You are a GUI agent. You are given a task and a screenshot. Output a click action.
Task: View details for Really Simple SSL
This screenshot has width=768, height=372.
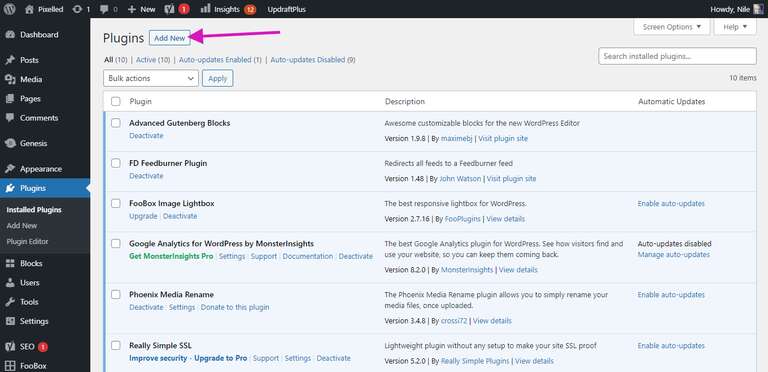coord(534,361)
